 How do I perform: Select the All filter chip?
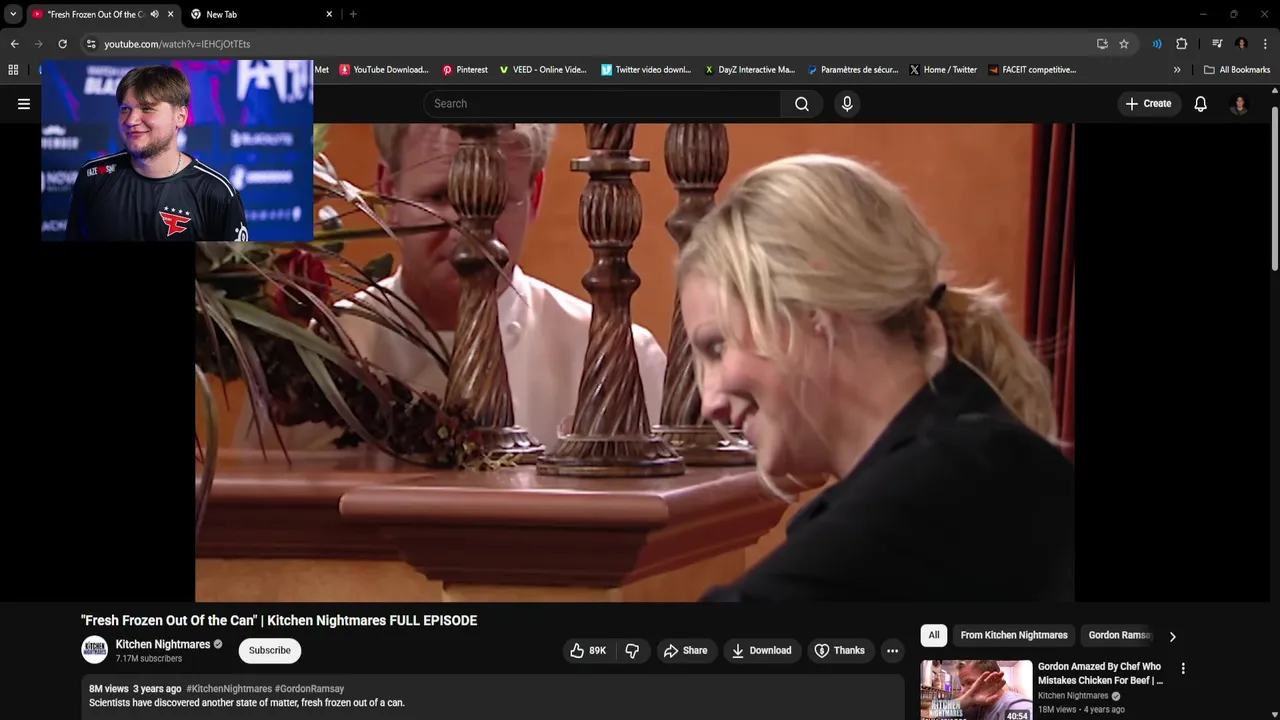(x=933, y=635)
